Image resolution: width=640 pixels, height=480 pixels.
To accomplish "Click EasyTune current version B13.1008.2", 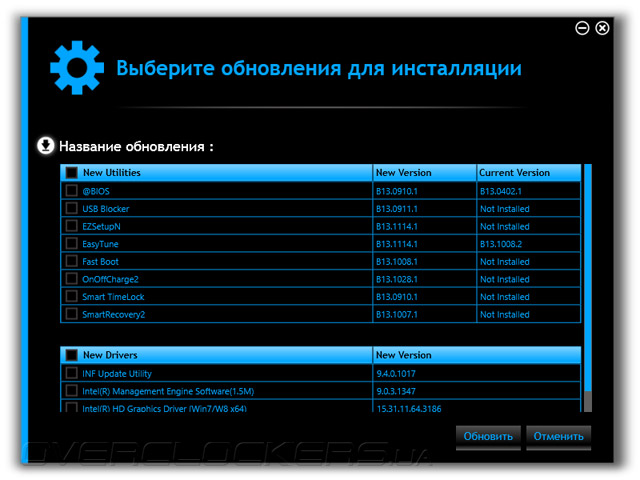I will tap(501, 244).
